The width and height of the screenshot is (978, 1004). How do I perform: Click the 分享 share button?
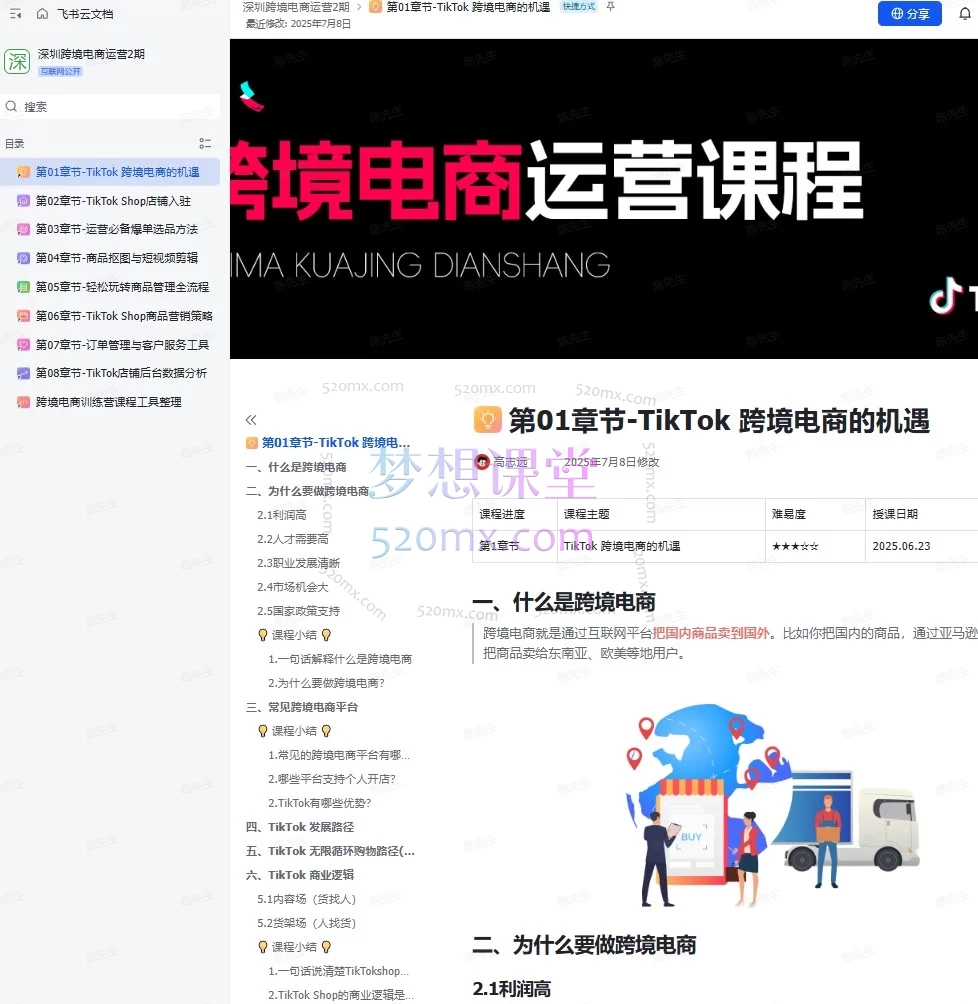click(909, 13)
